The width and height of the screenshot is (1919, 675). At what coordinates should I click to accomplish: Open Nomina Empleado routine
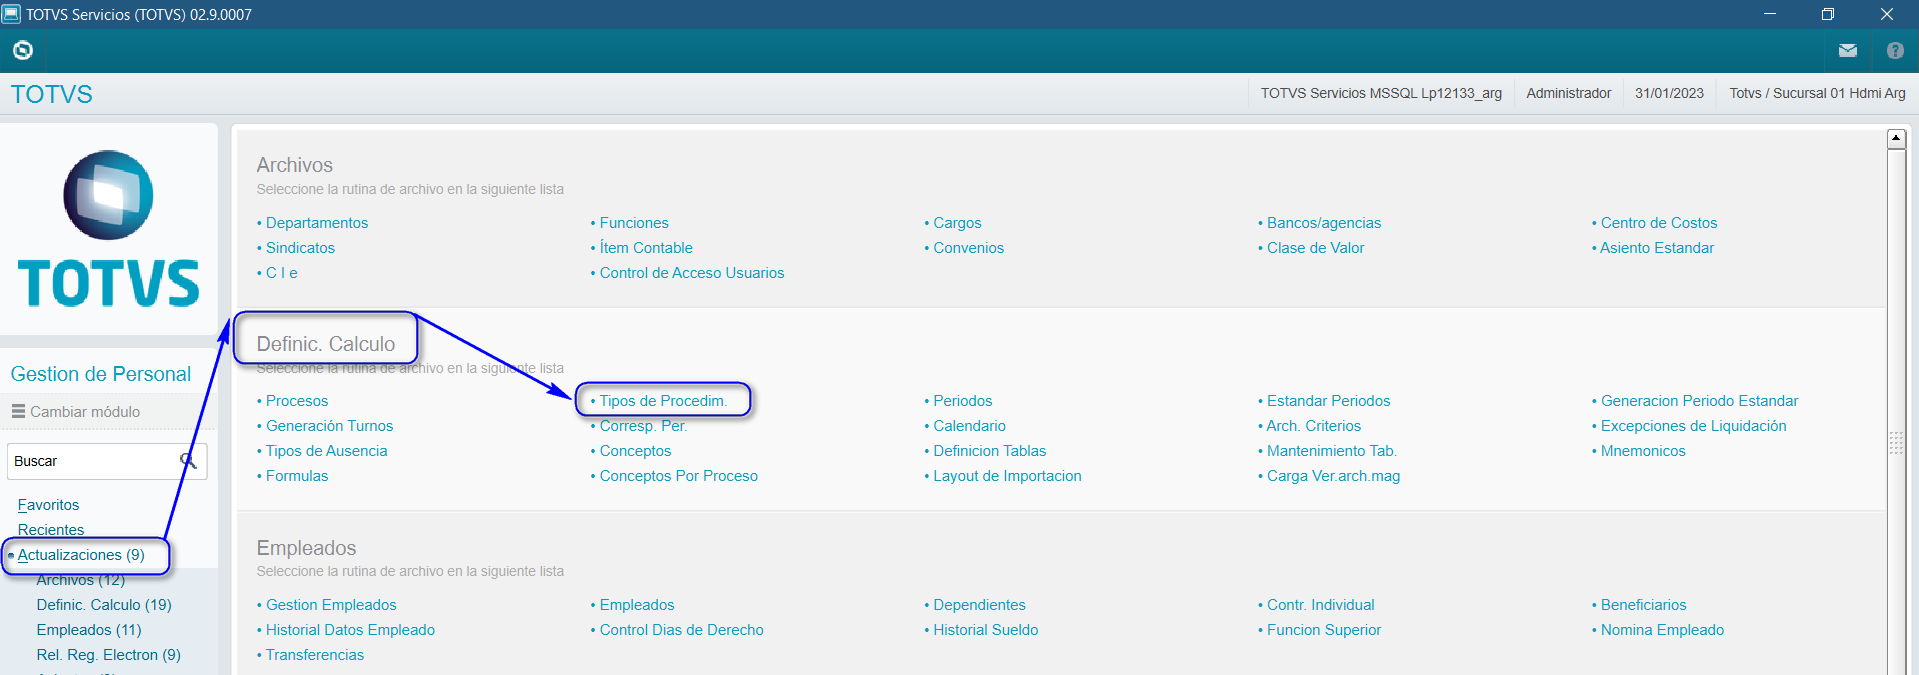tap(1662, 630)
